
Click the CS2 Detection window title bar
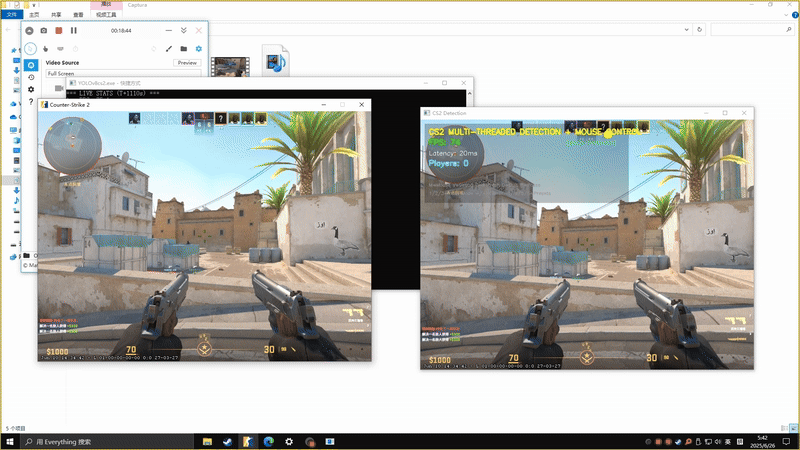(x=587, y=113)
